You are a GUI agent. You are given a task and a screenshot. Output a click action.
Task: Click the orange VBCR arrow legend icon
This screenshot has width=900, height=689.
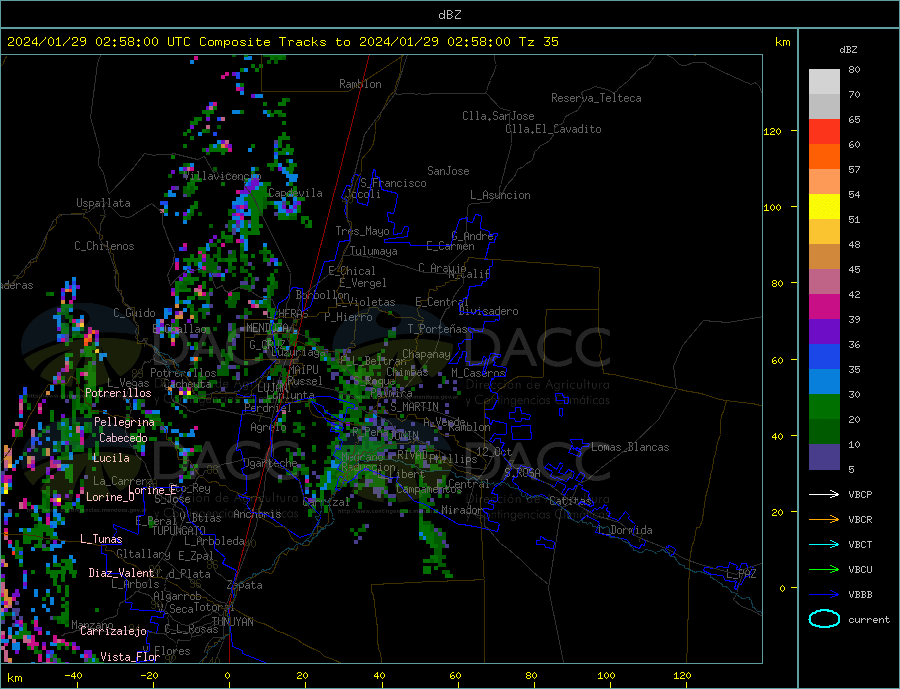coord(824,520)
